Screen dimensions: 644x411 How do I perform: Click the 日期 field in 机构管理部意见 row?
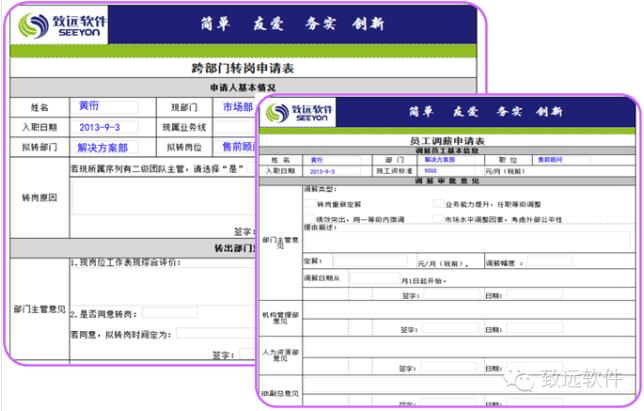point(535,328)
